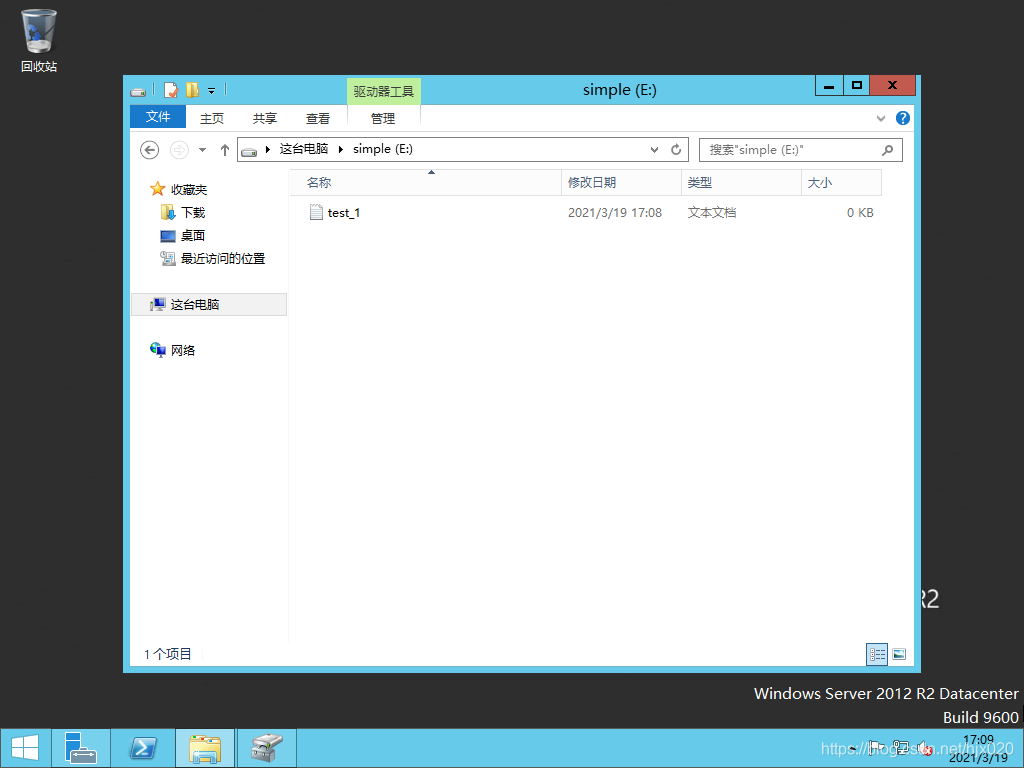
Task: Refresh the folder with the refresh icon
Action: pyautogui.click(x=676, y=150)
